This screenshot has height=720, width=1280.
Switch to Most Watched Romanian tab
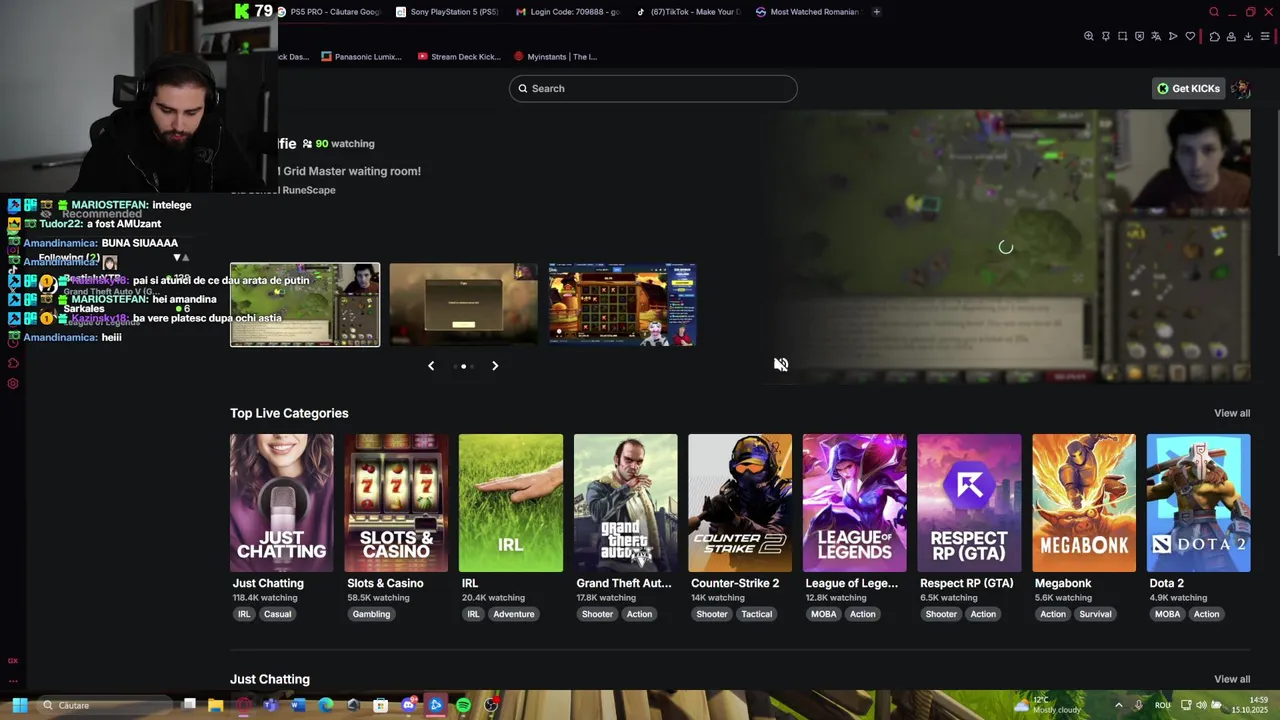click(808, 12)
